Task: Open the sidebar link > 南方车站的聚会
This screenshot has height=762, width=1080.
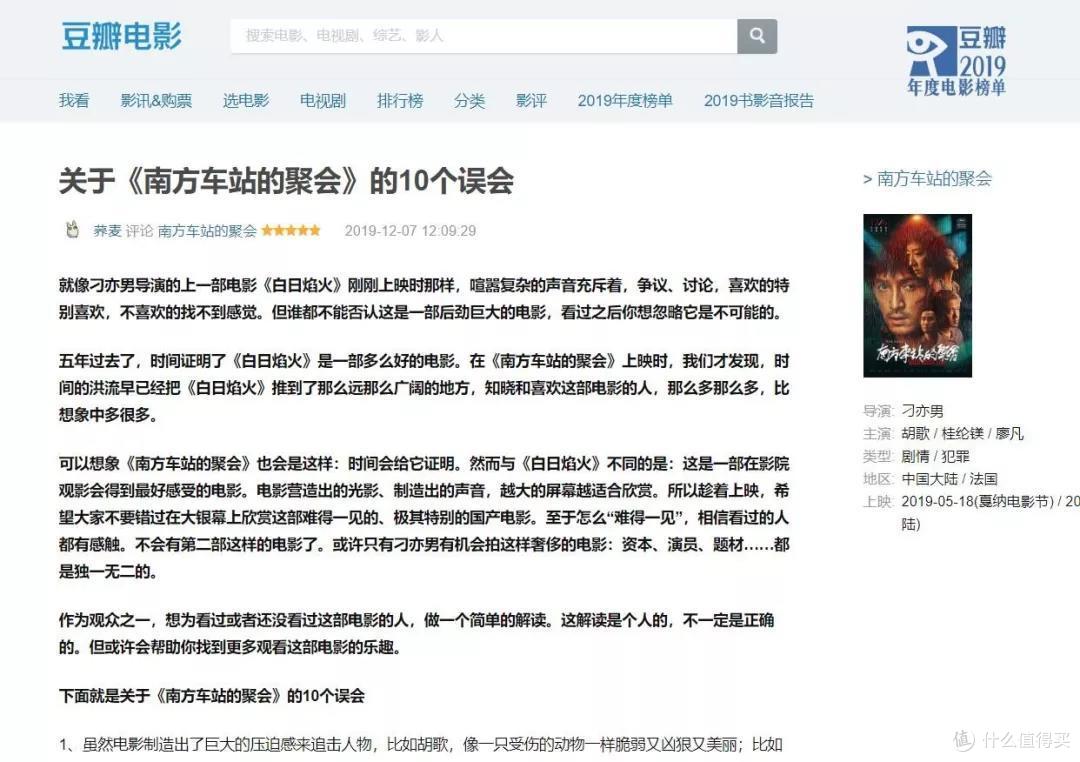Action: coord(927,179)
